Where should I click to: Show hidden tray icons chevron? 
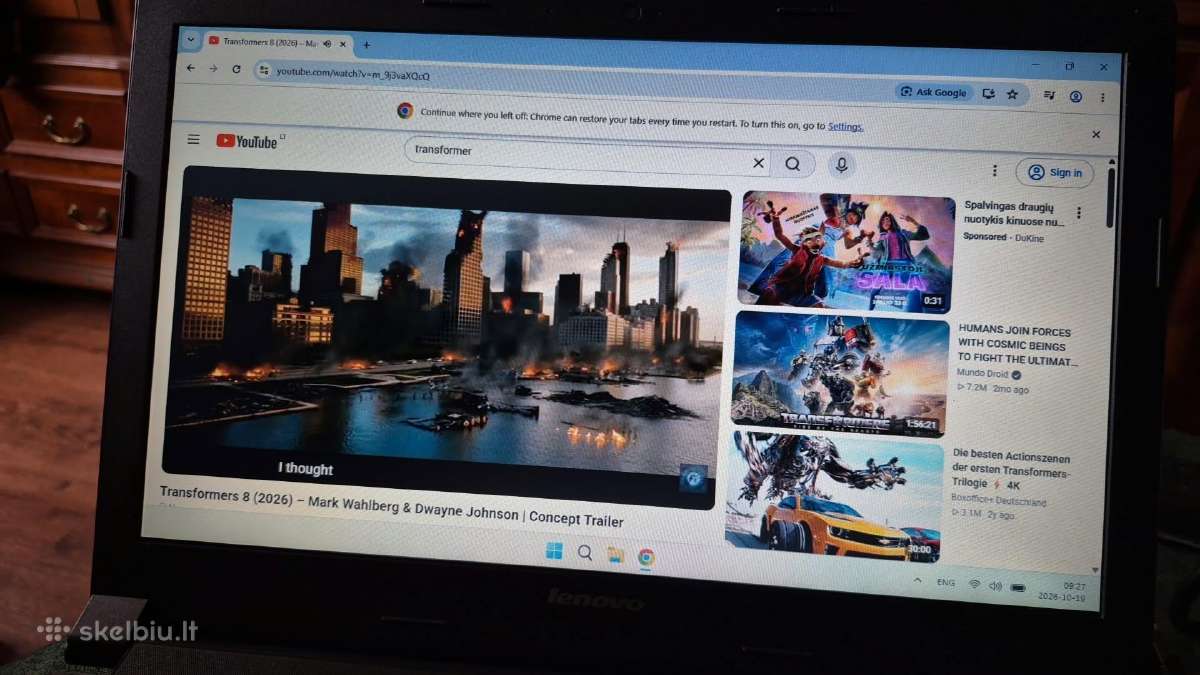pyautogui.click(x=918, y=579)
